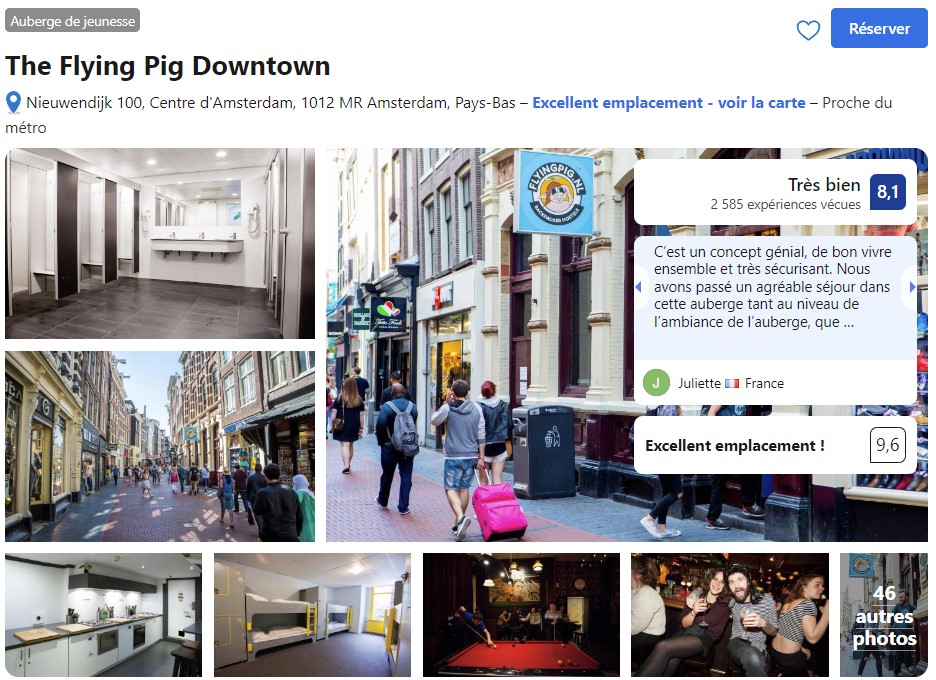Click the blue map pin icon
936x680 pixels.
pyautogui.click(x=13, y=103)
